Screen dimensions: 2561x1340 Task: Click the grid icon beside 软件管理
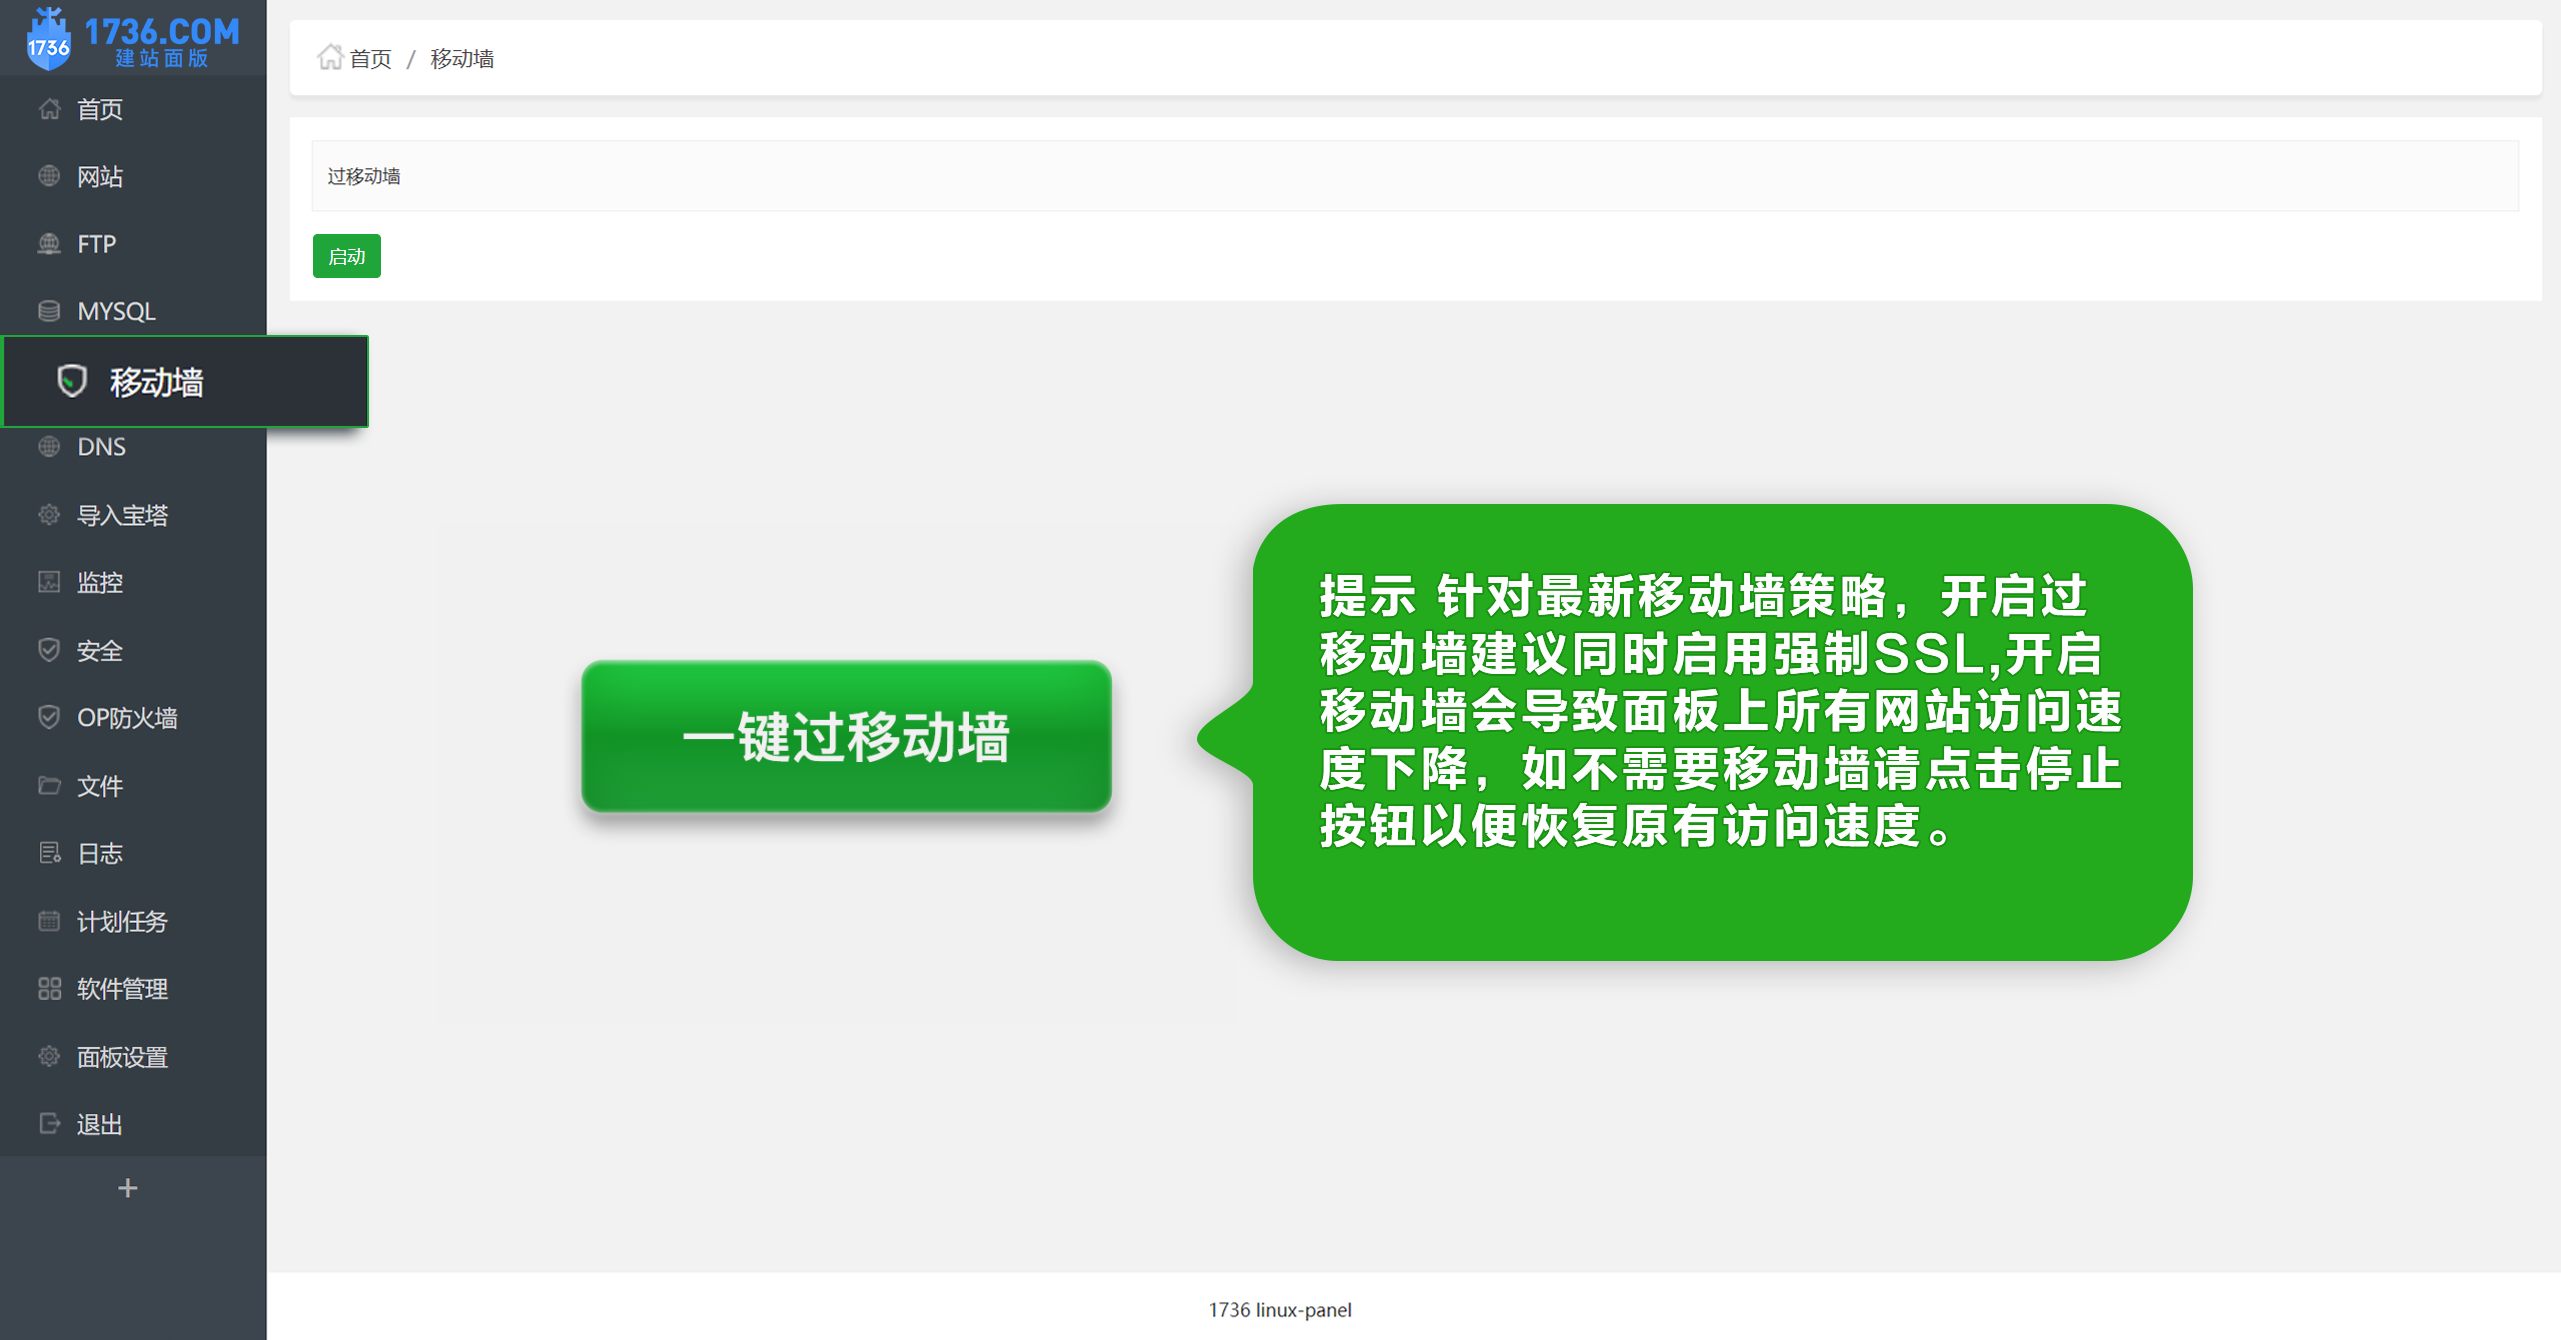[x=49, y=988]
